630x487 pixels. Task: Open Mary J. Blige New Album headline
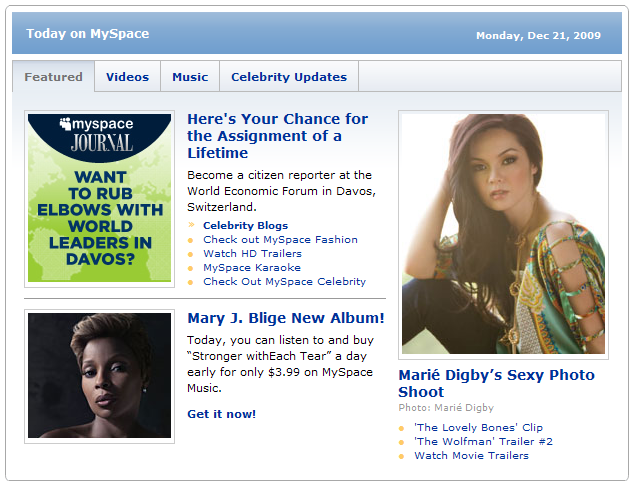tap(285, 318)
